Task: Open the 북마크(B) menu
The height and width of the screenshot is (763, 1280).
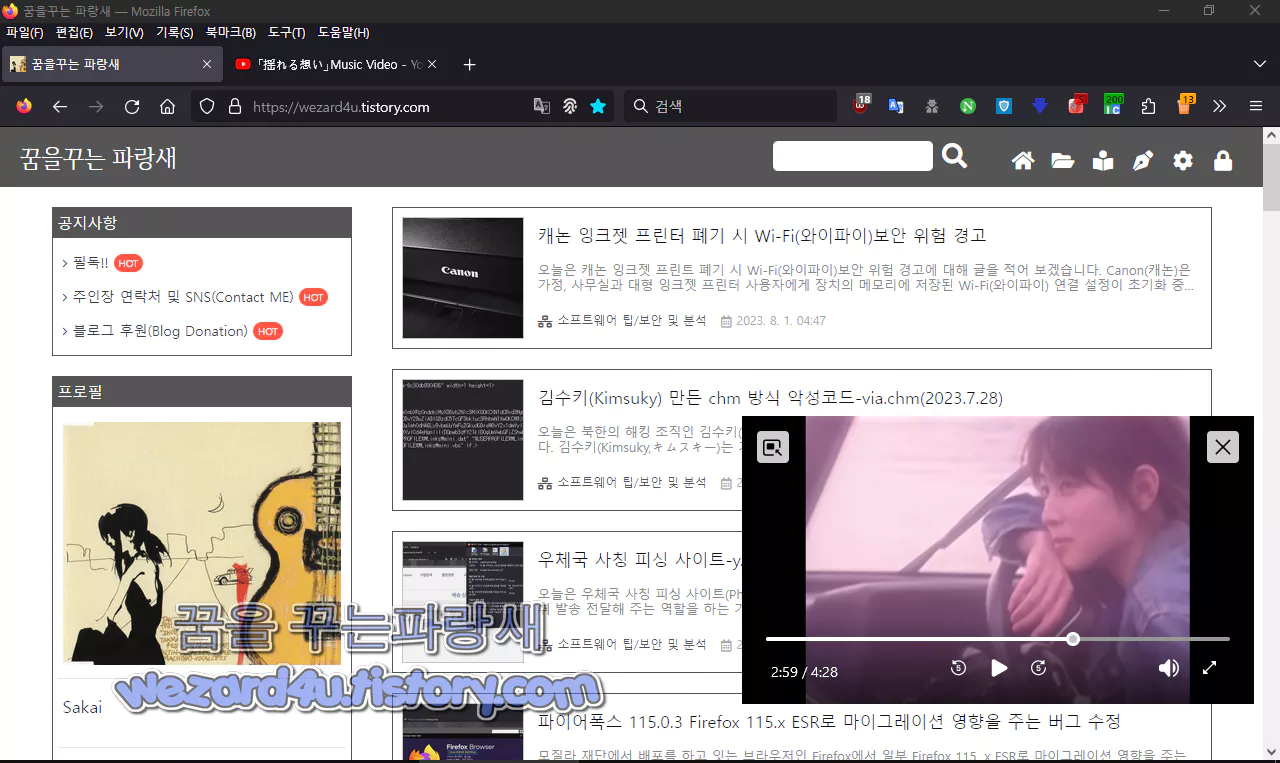Action: tap(230, 33)
